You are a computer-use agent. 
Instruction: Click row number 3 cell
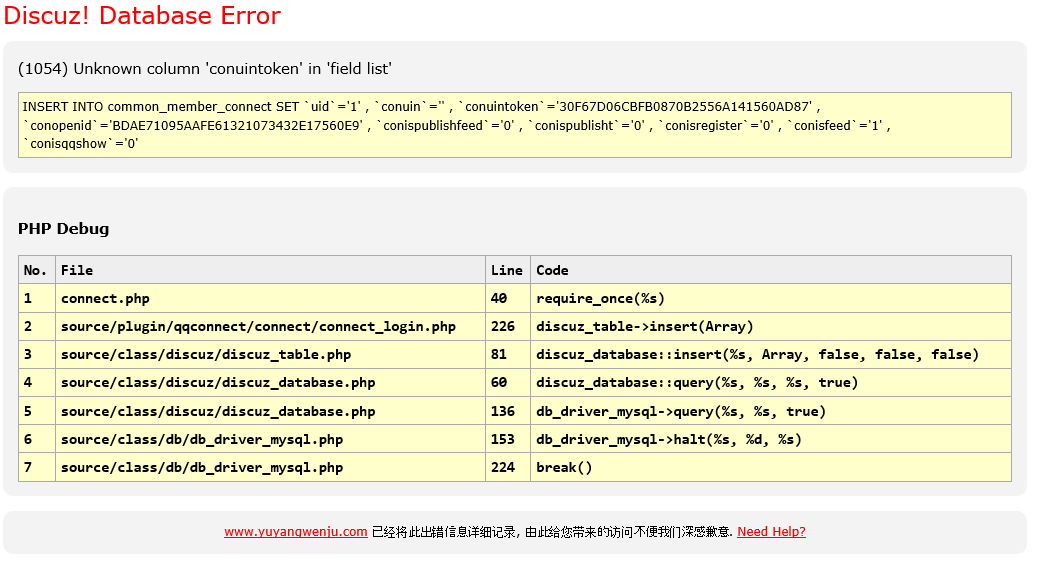point(37,355)
